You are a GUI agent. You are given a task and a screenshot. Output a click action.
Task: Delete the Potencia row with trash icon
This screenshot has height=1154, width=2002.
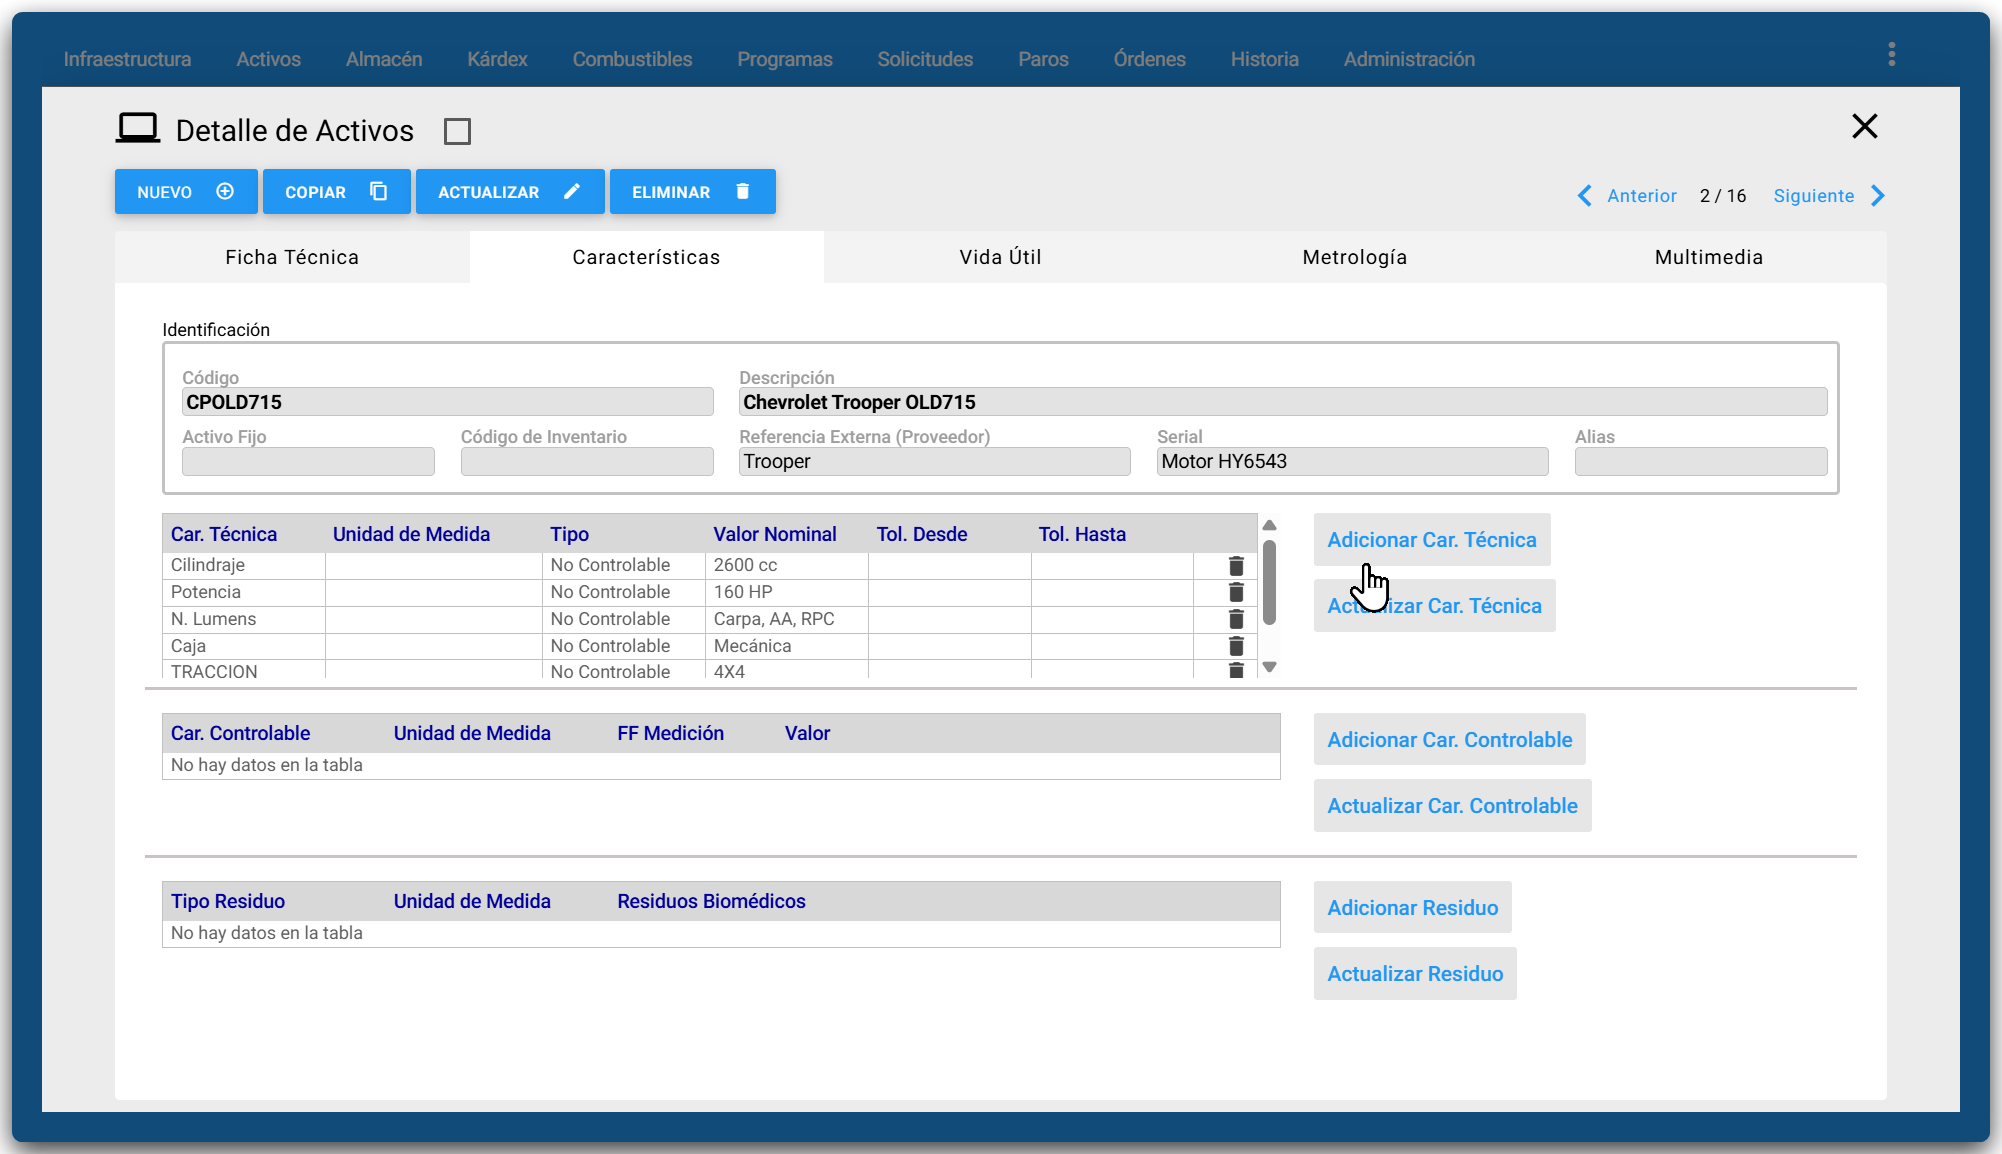(1236, 592)
